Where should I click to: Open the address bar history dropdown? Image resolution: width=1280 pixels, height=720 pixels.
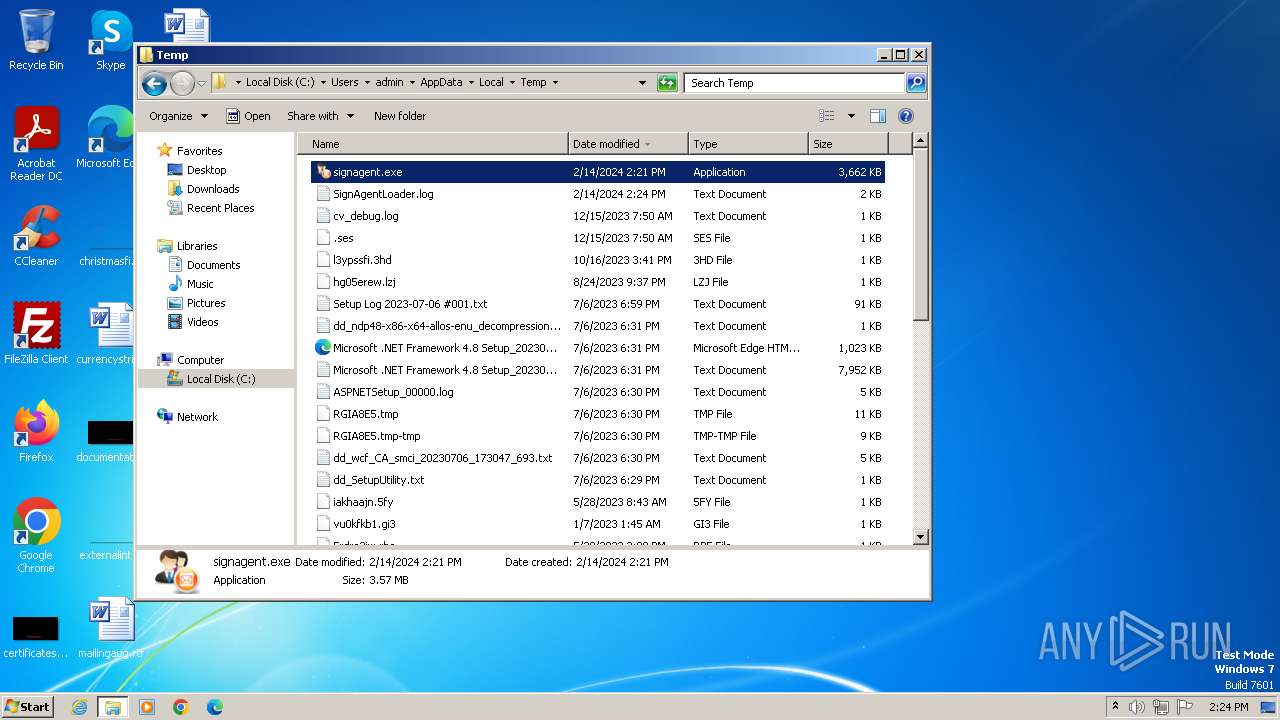[642, 83]
